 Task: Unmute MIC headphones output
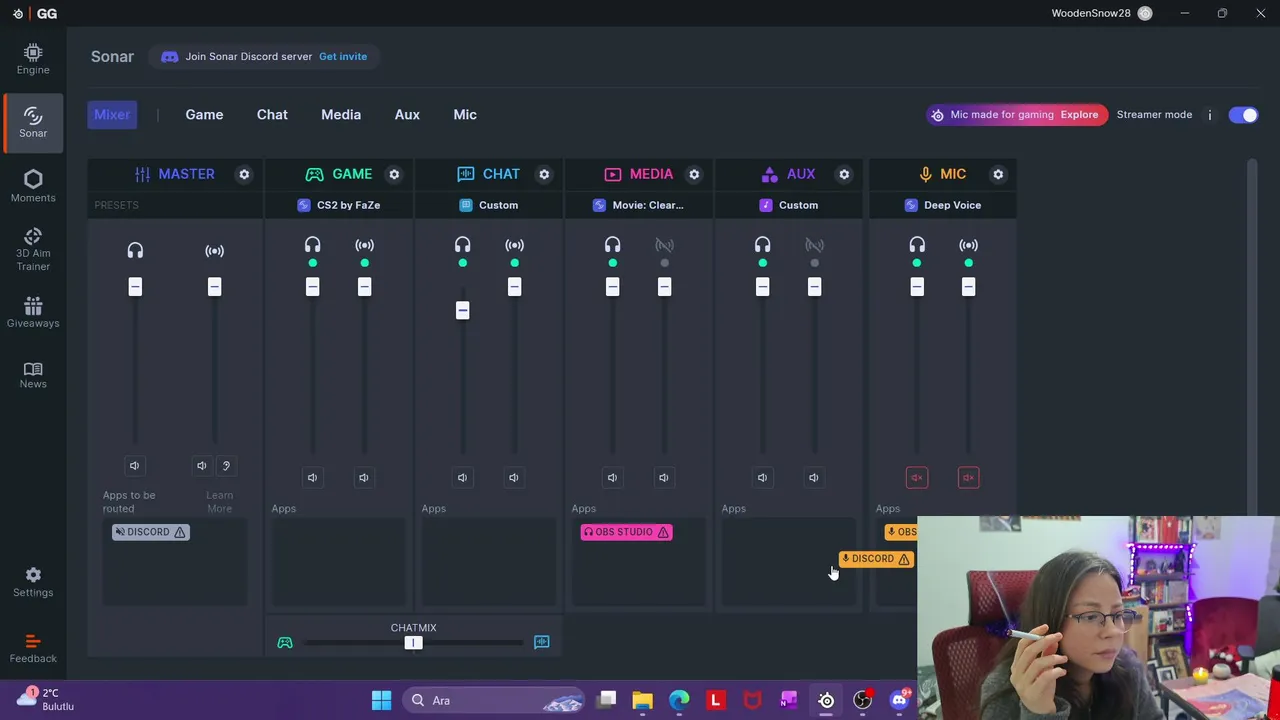(x=917, y=477)
